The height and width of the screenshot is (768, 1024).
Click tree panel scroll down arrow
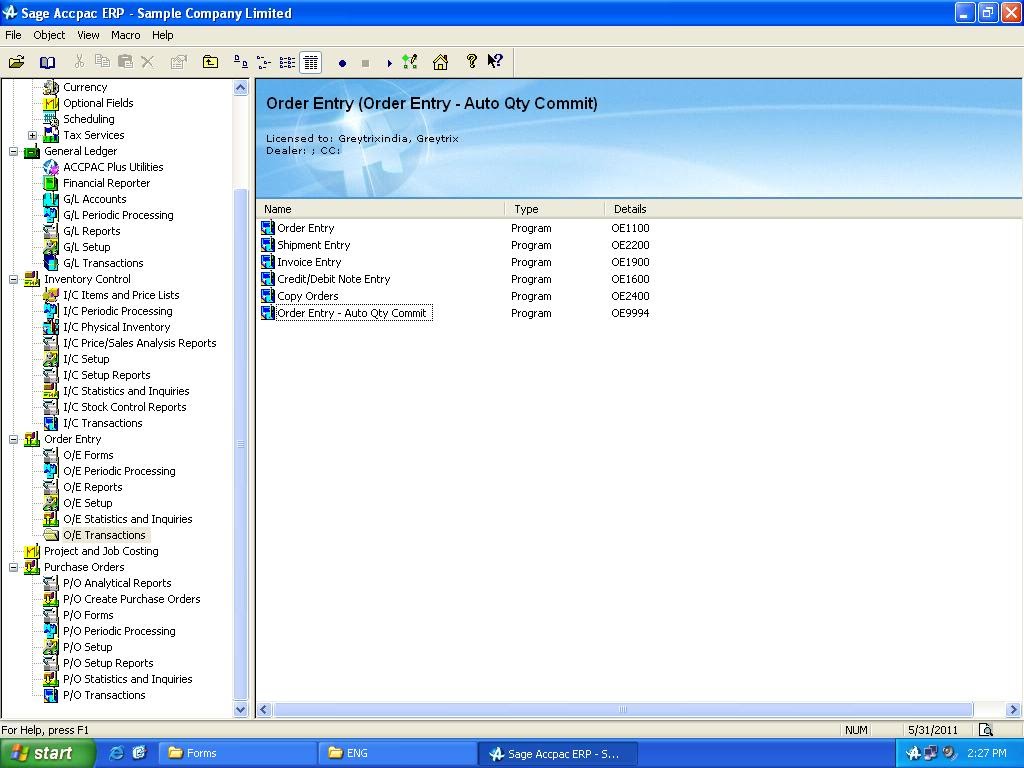click(x=240, y=709)
